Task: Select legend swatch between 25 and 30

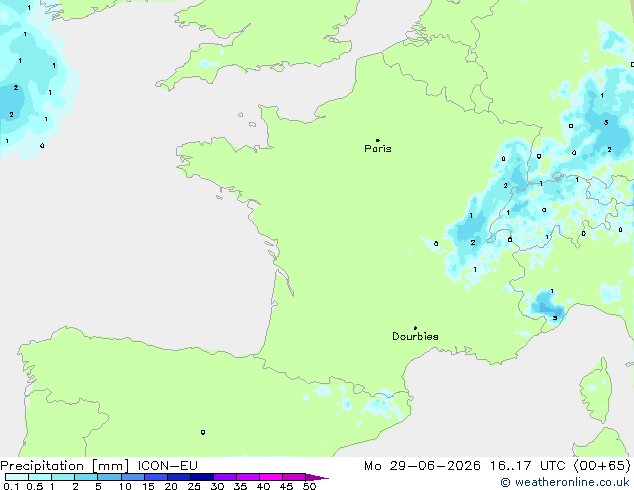Action: [202, 477]
